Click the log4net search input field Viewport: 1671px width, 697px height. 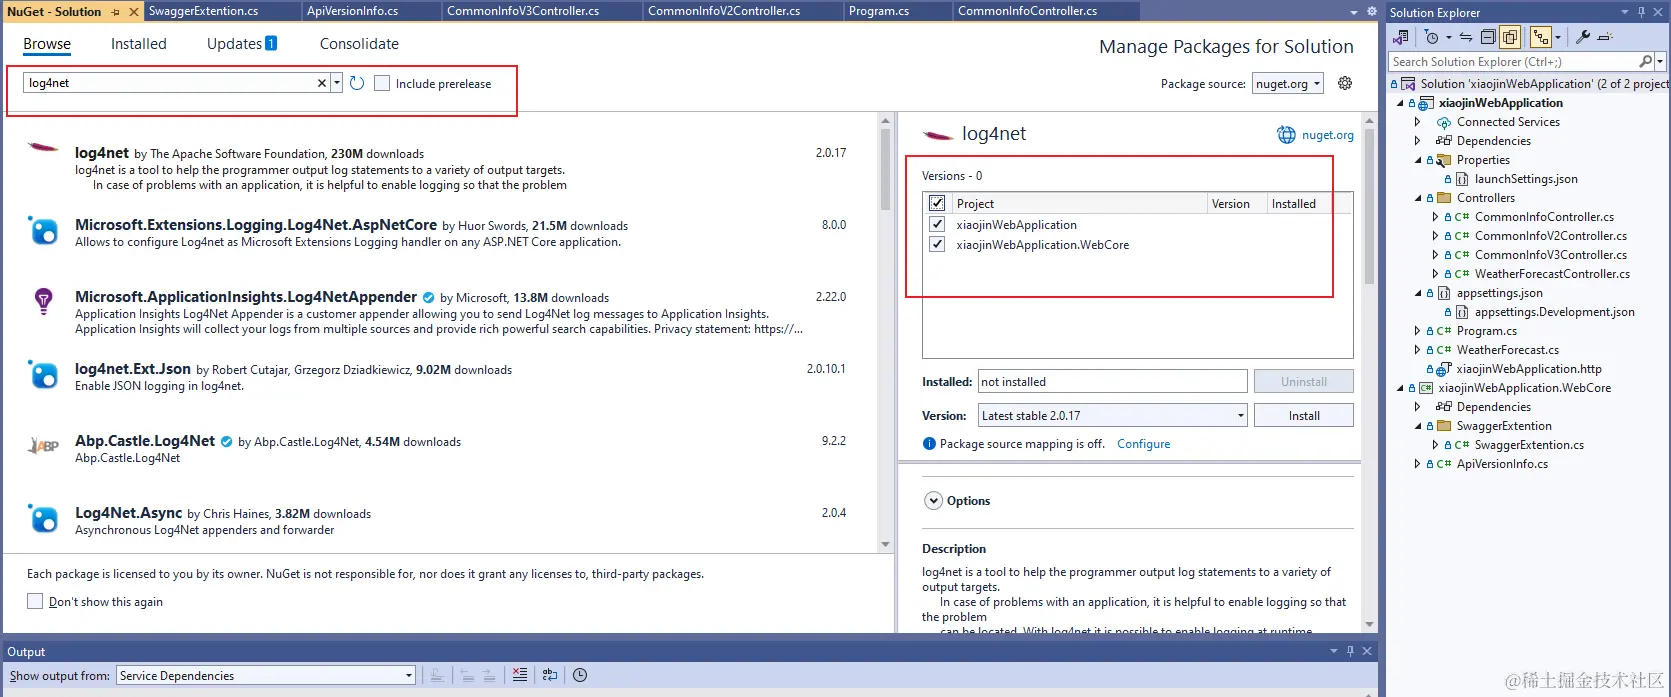point(170,83)
